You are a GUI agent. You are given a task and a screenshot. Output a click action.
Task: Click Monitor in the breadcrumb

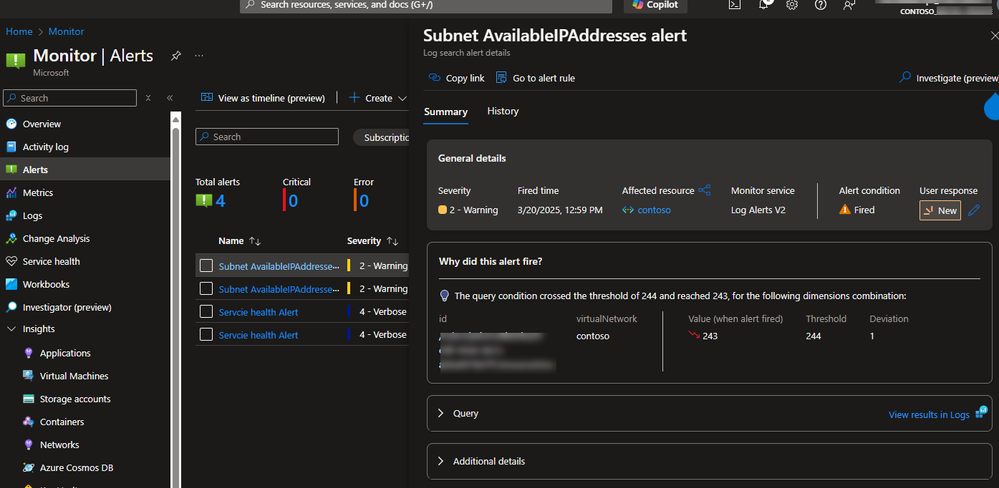(66, 32)
